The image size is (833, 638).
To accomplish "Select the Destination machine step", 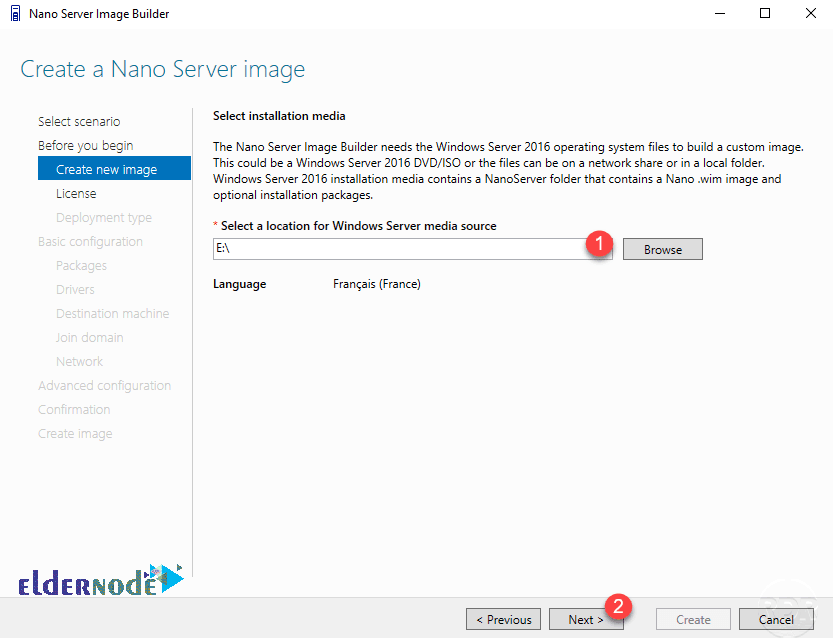I will [112, 313].
